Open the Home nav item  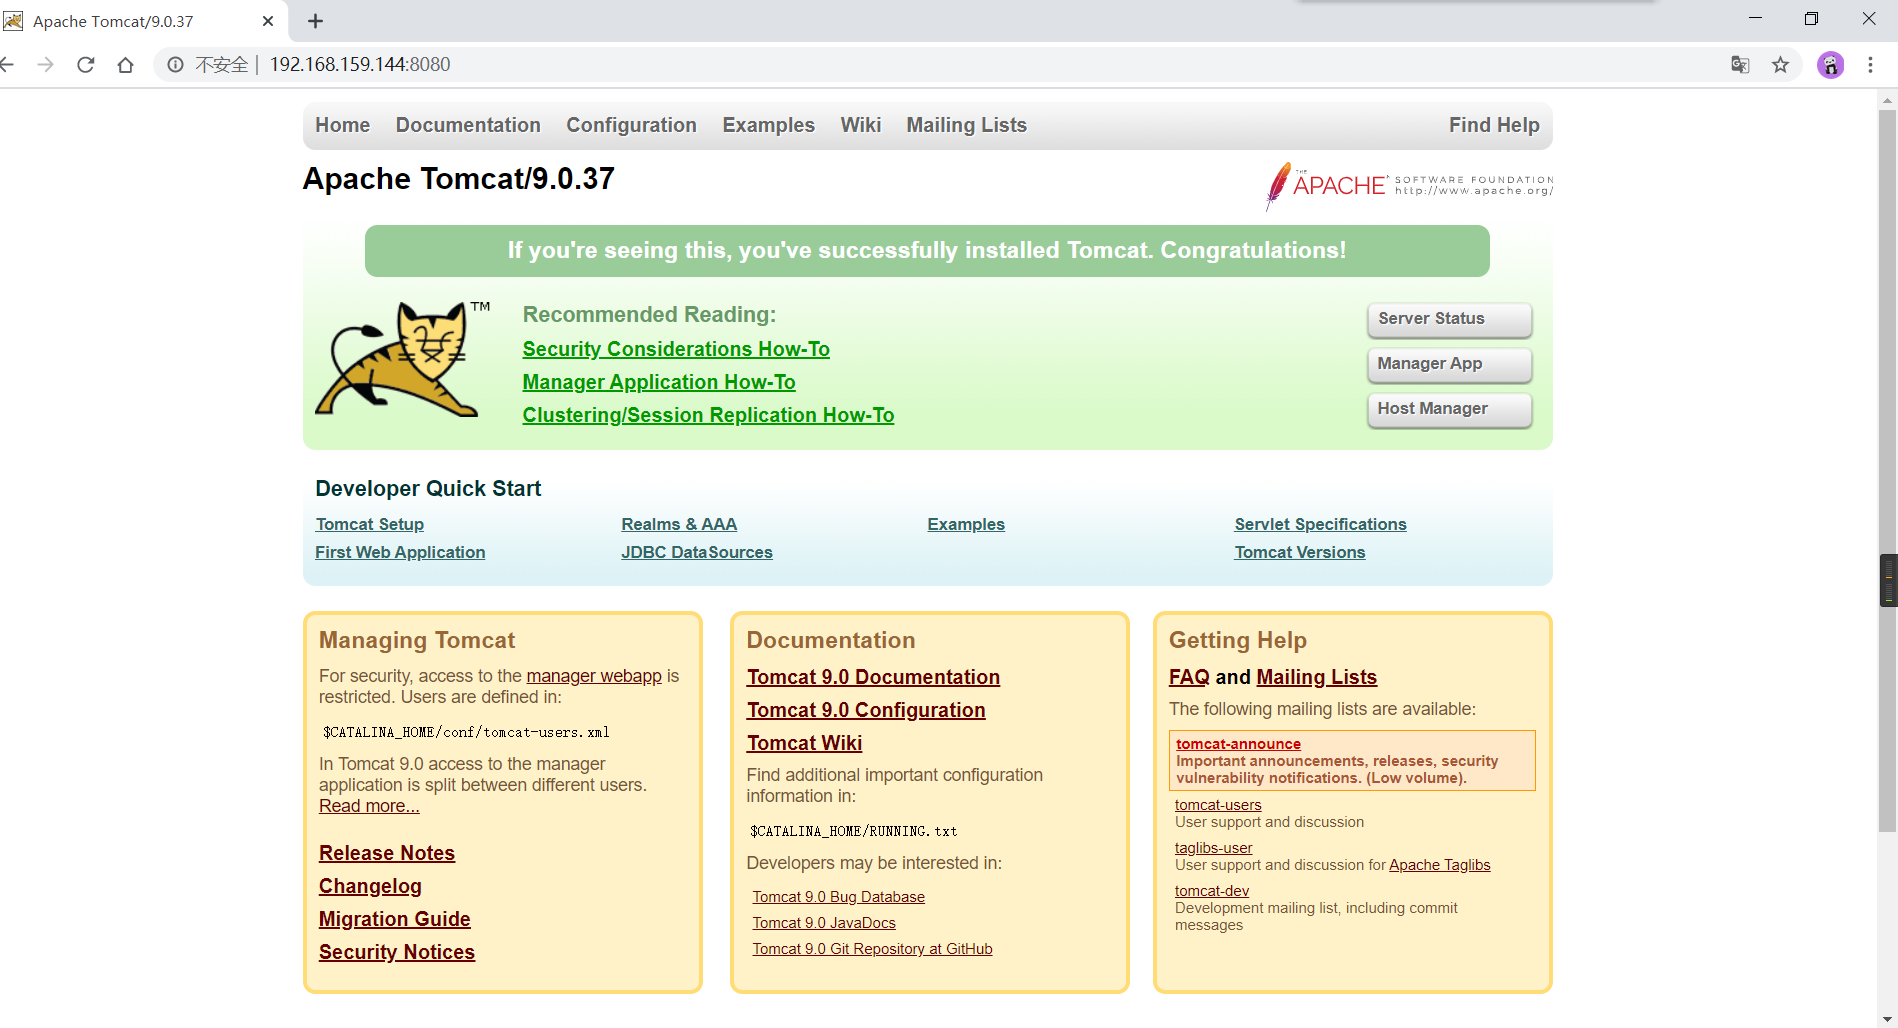342,125
